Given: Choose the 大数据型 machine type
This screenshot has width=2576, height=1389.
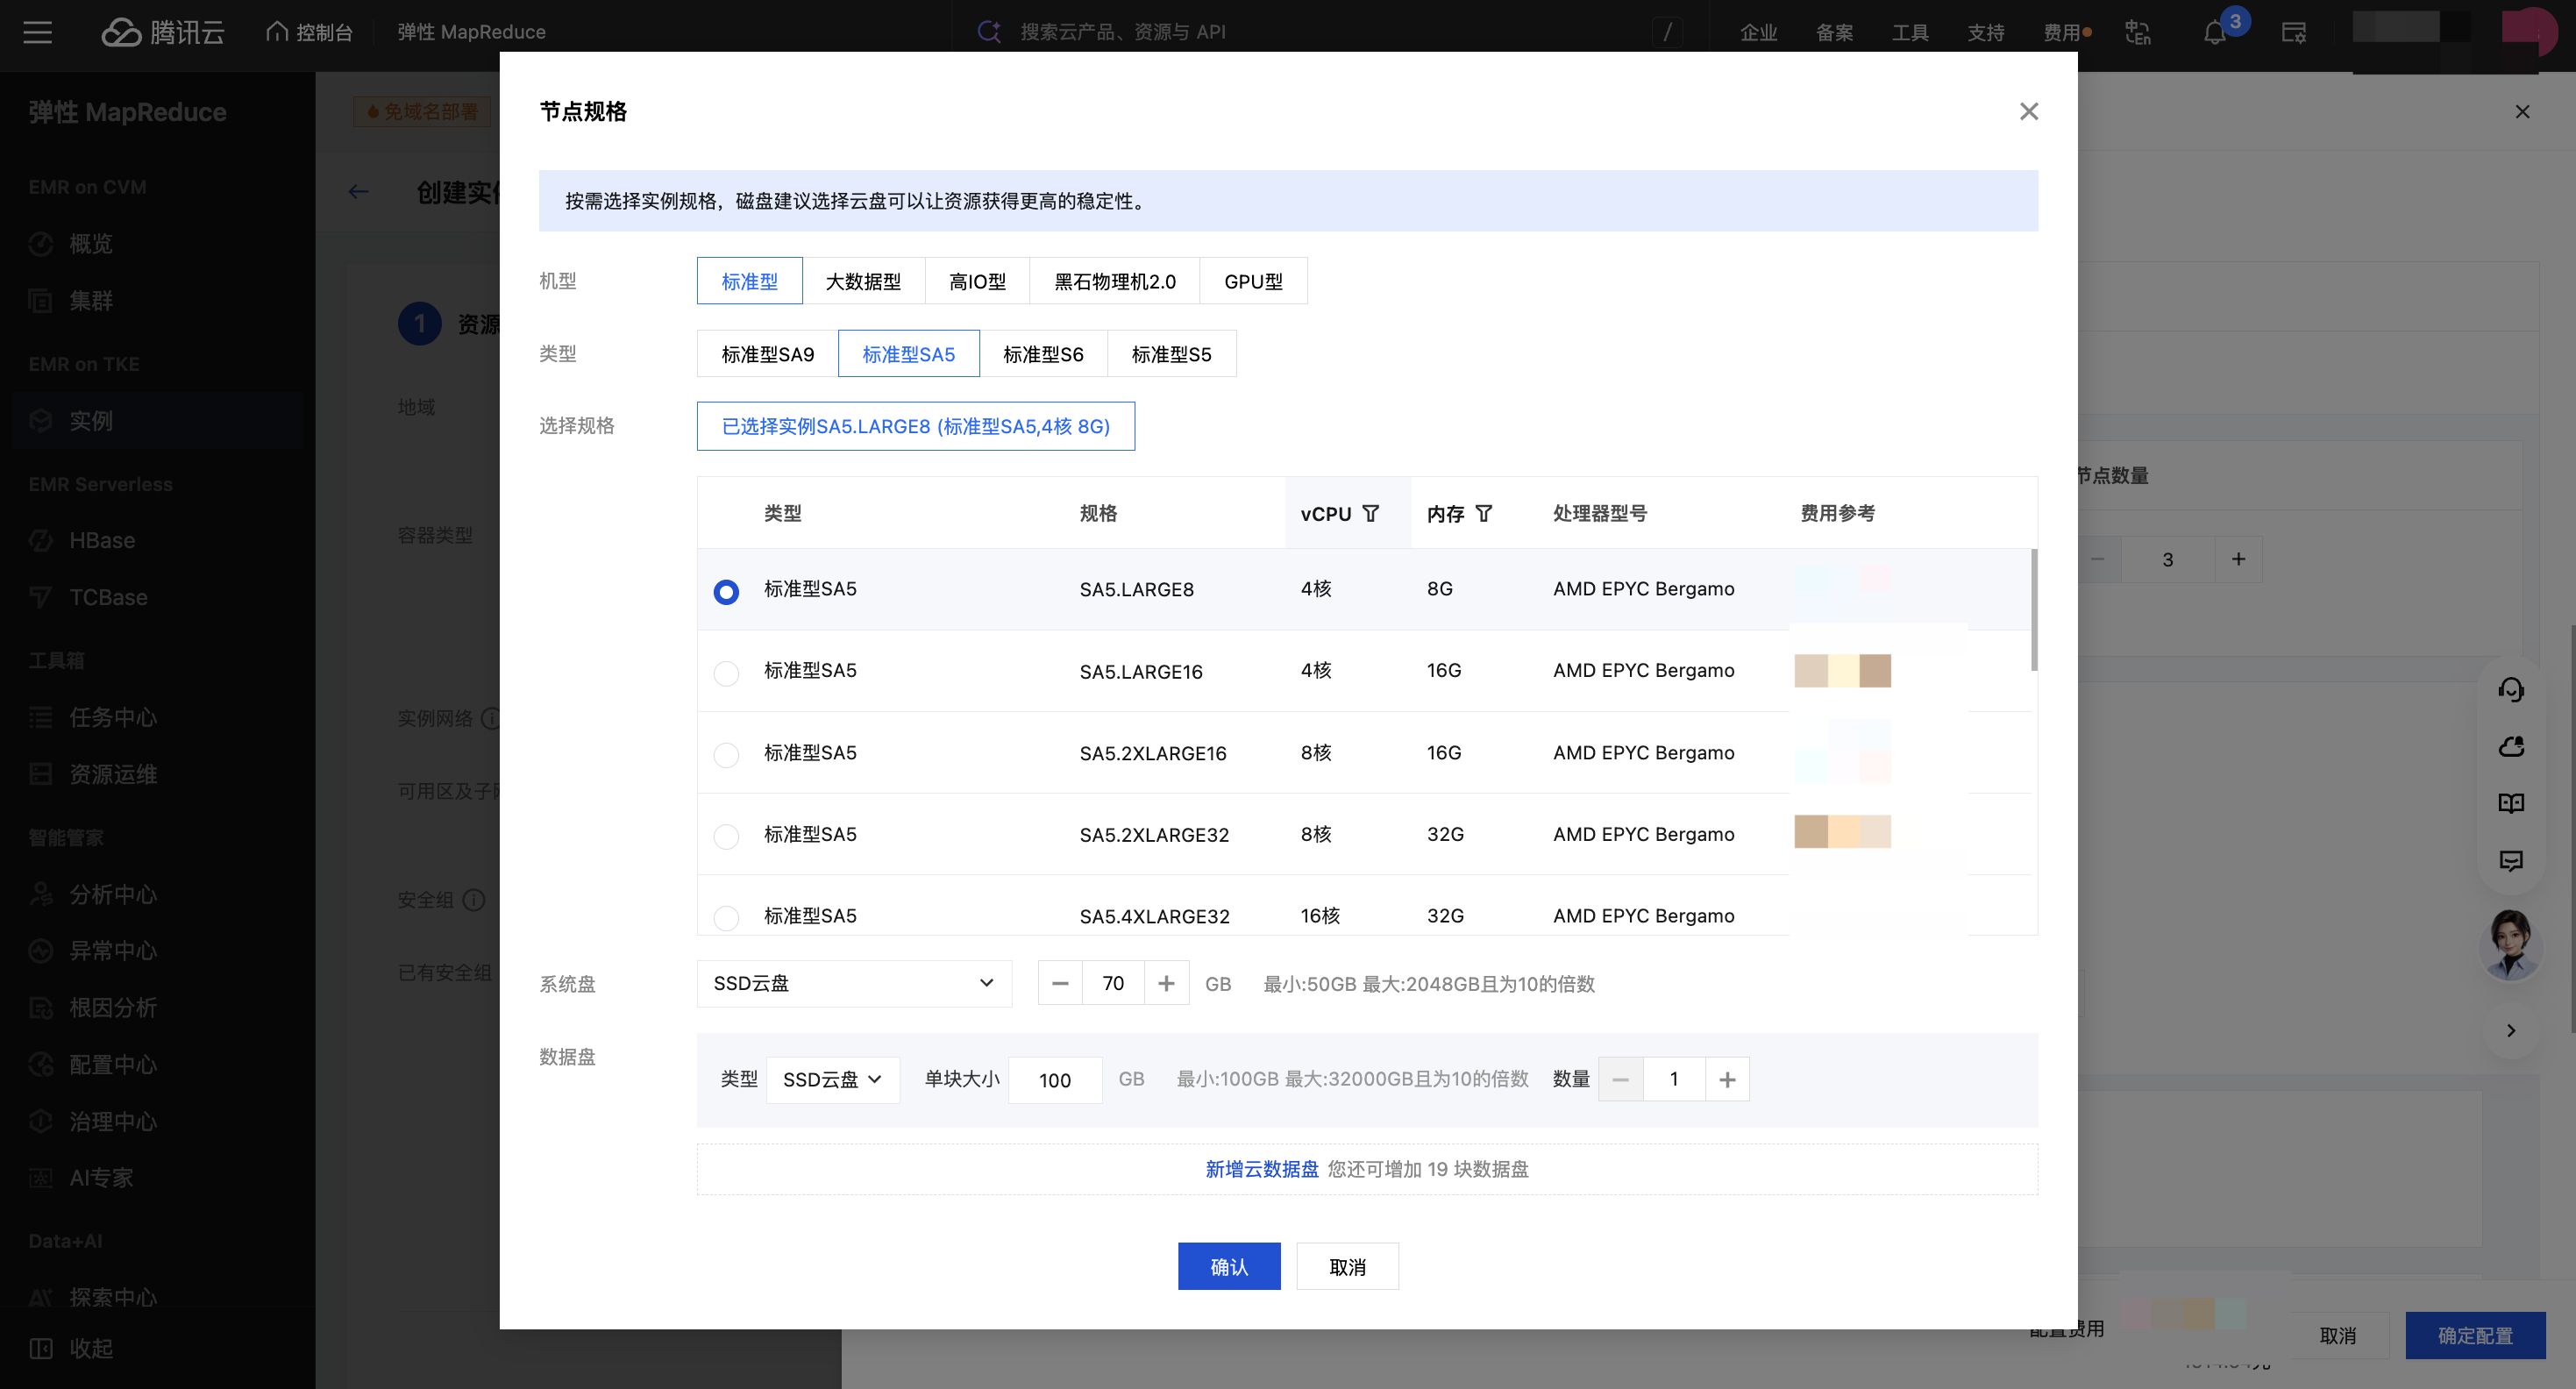Looking at the screenshot, I should tap(863, 281).
